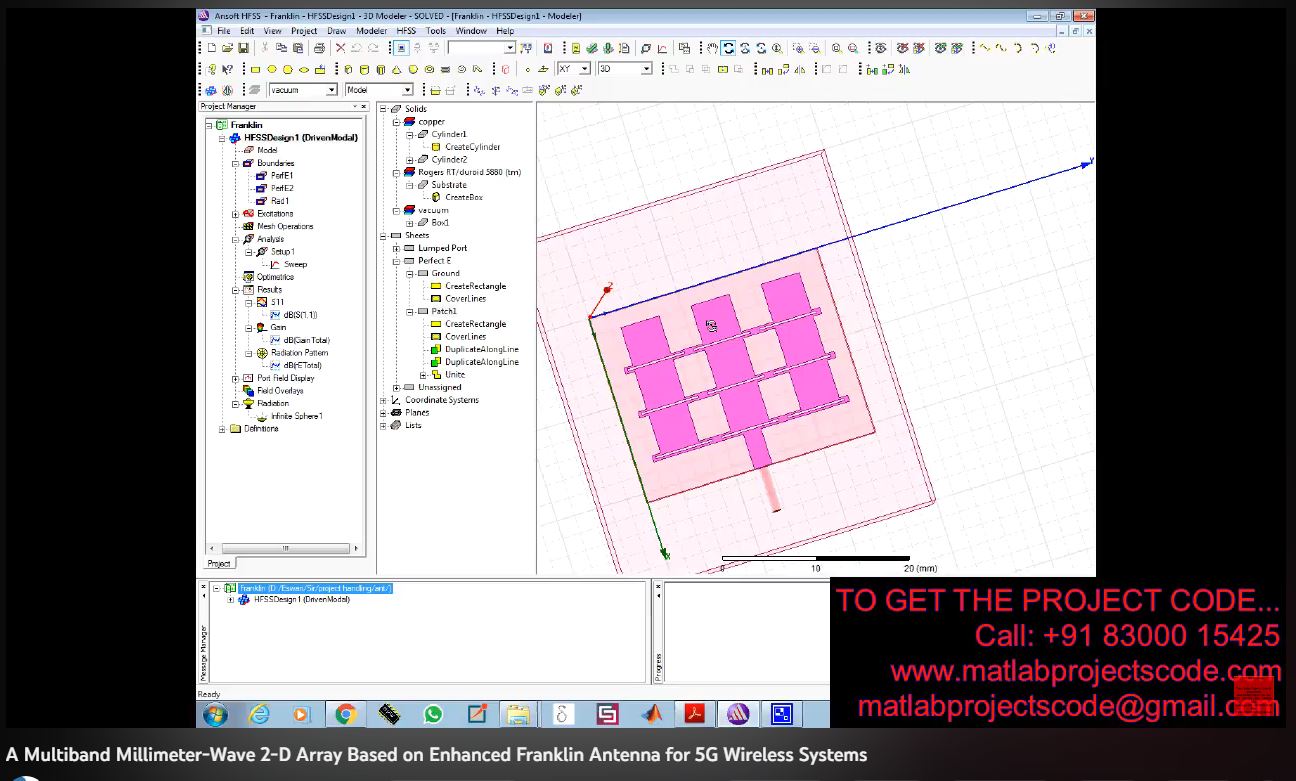Launch MATLAB from the Windows taskbar
This screenshot has width=1296, height=781.
(x=652, y=714)
